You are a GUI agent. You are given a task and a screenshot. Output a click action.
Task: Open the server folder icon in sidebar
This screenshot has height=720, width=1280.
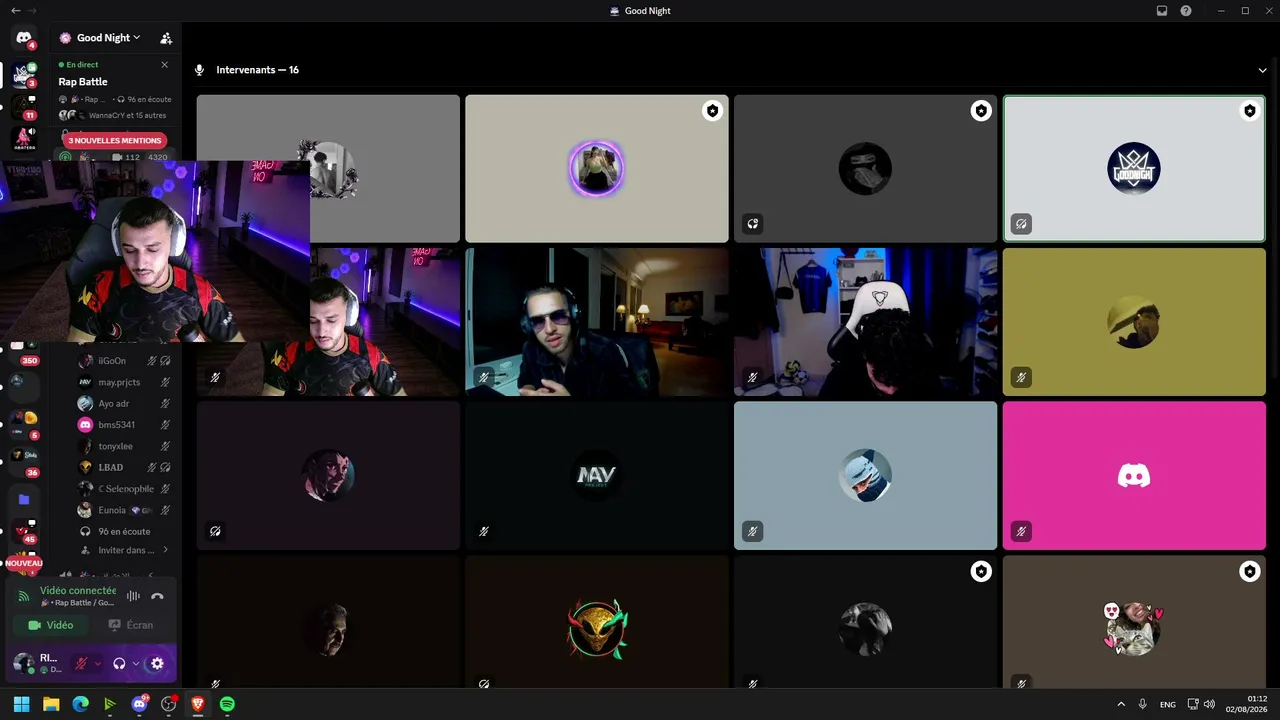click(23, 499)
